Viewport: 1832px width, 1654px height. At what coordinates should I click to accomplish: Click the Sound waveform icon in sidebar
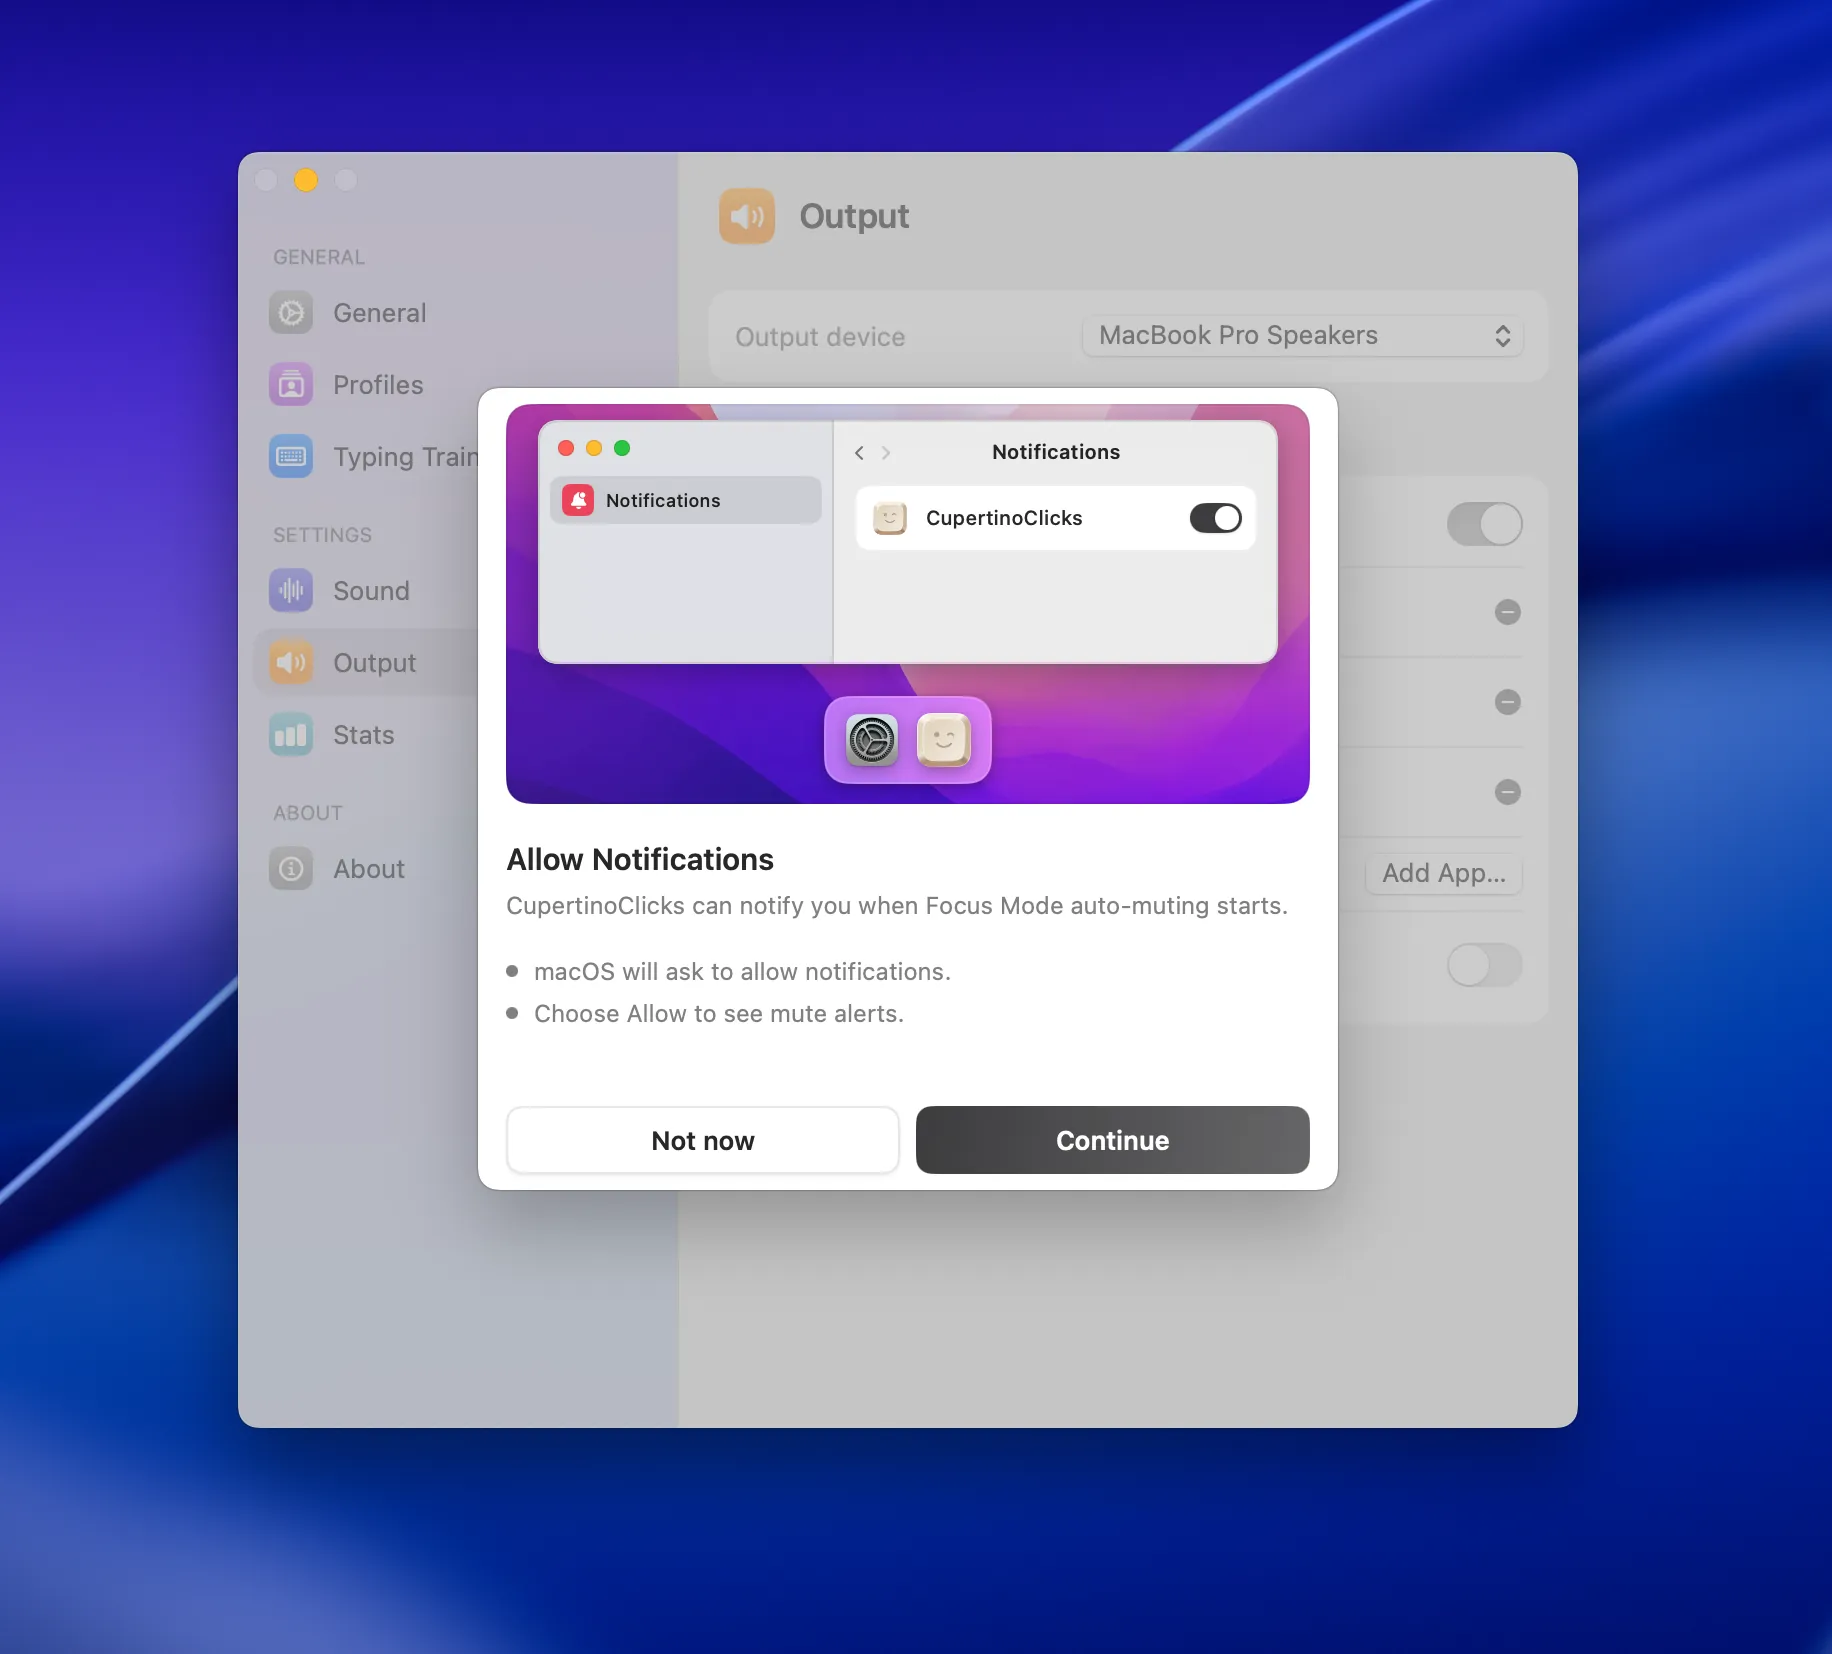pos(291,591)
